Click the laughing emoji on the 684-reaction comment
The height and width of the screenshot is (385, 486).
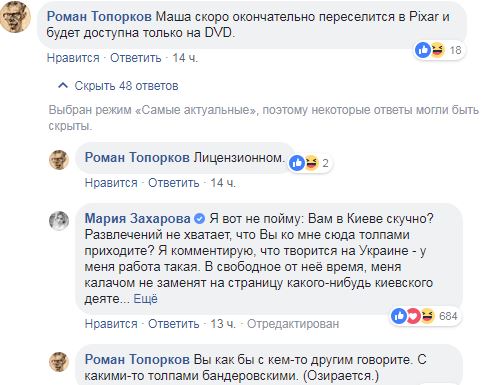pos(427,315)
